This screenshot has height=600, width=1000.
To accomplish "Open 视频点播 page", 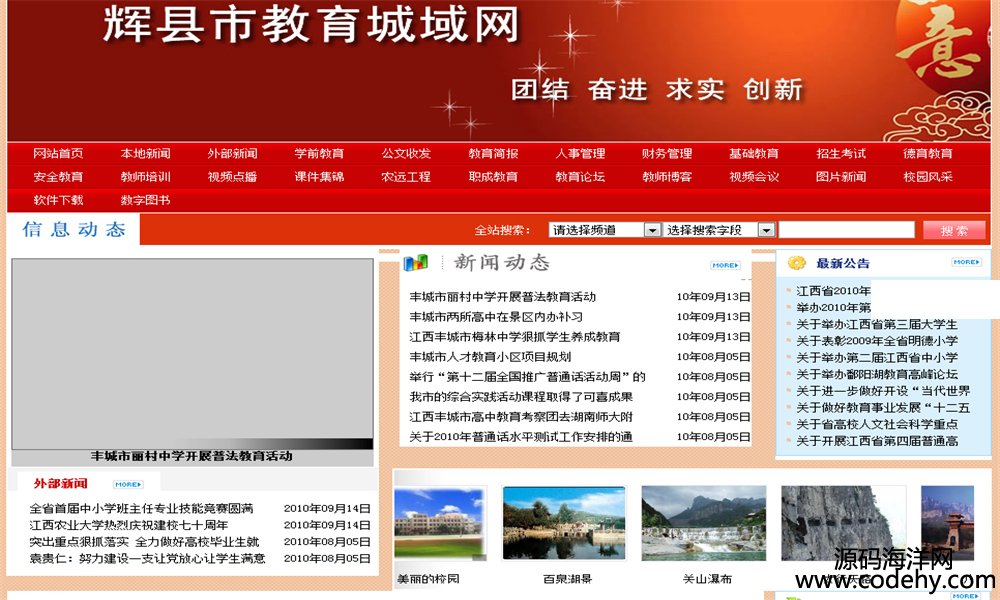I will (x=232, y=177).
